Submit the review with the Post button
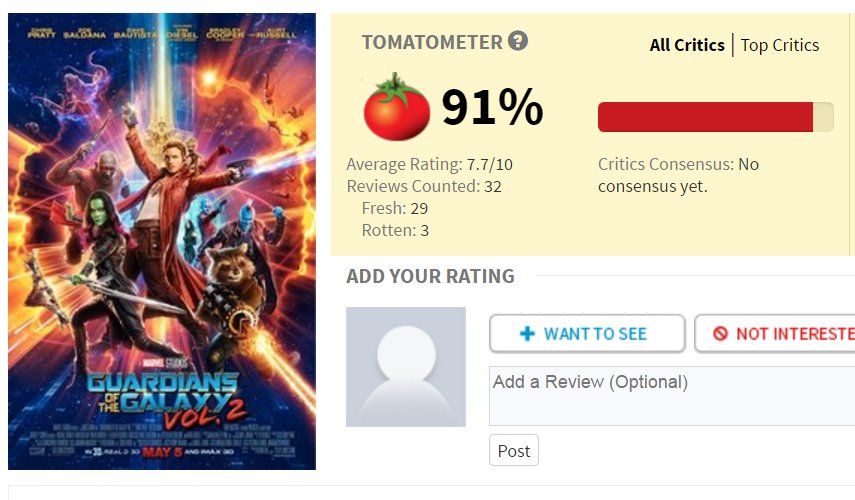The height and width of the screenshot is (500, 855). pos(514,451)
